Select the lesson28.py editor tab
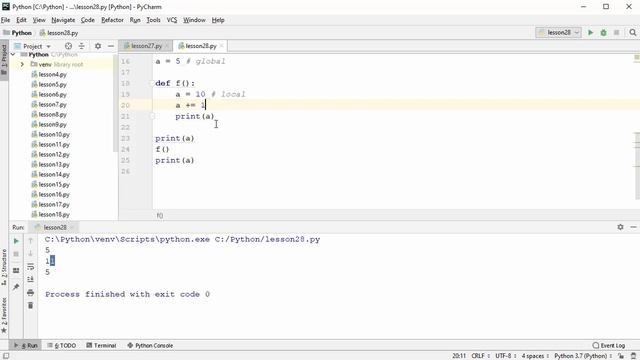This screenshot has width=640, height=360. click(200, 46)
